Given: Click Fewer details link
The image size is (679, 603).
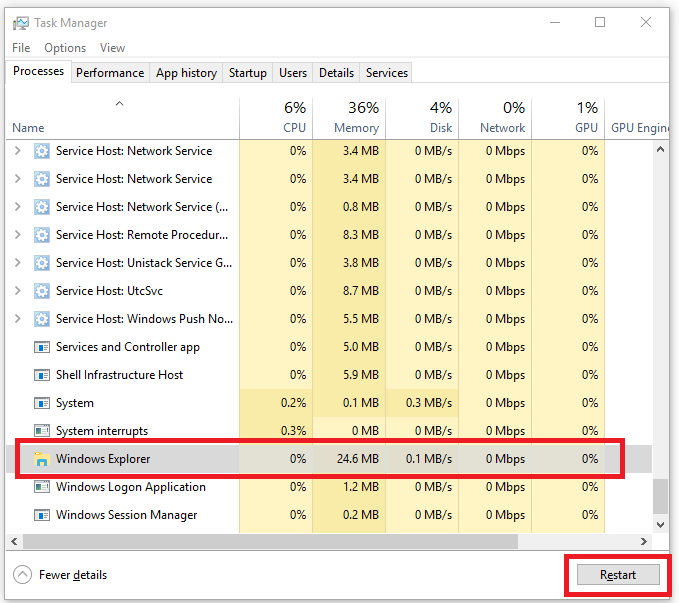Looking at the screenshot, I should (73, 575).
